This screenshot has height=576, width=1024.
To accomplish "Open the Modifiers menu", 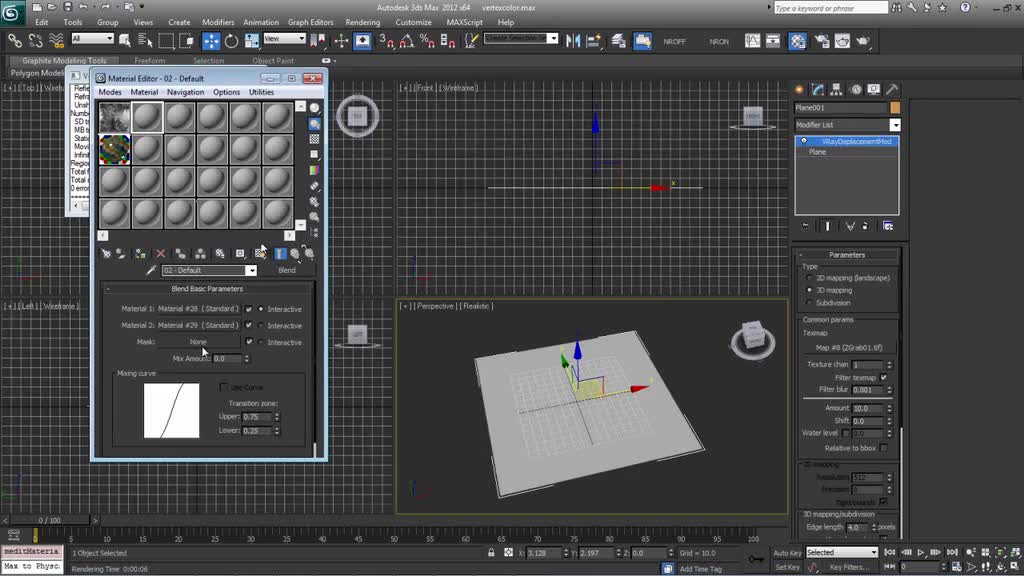I will pos(218,22).
